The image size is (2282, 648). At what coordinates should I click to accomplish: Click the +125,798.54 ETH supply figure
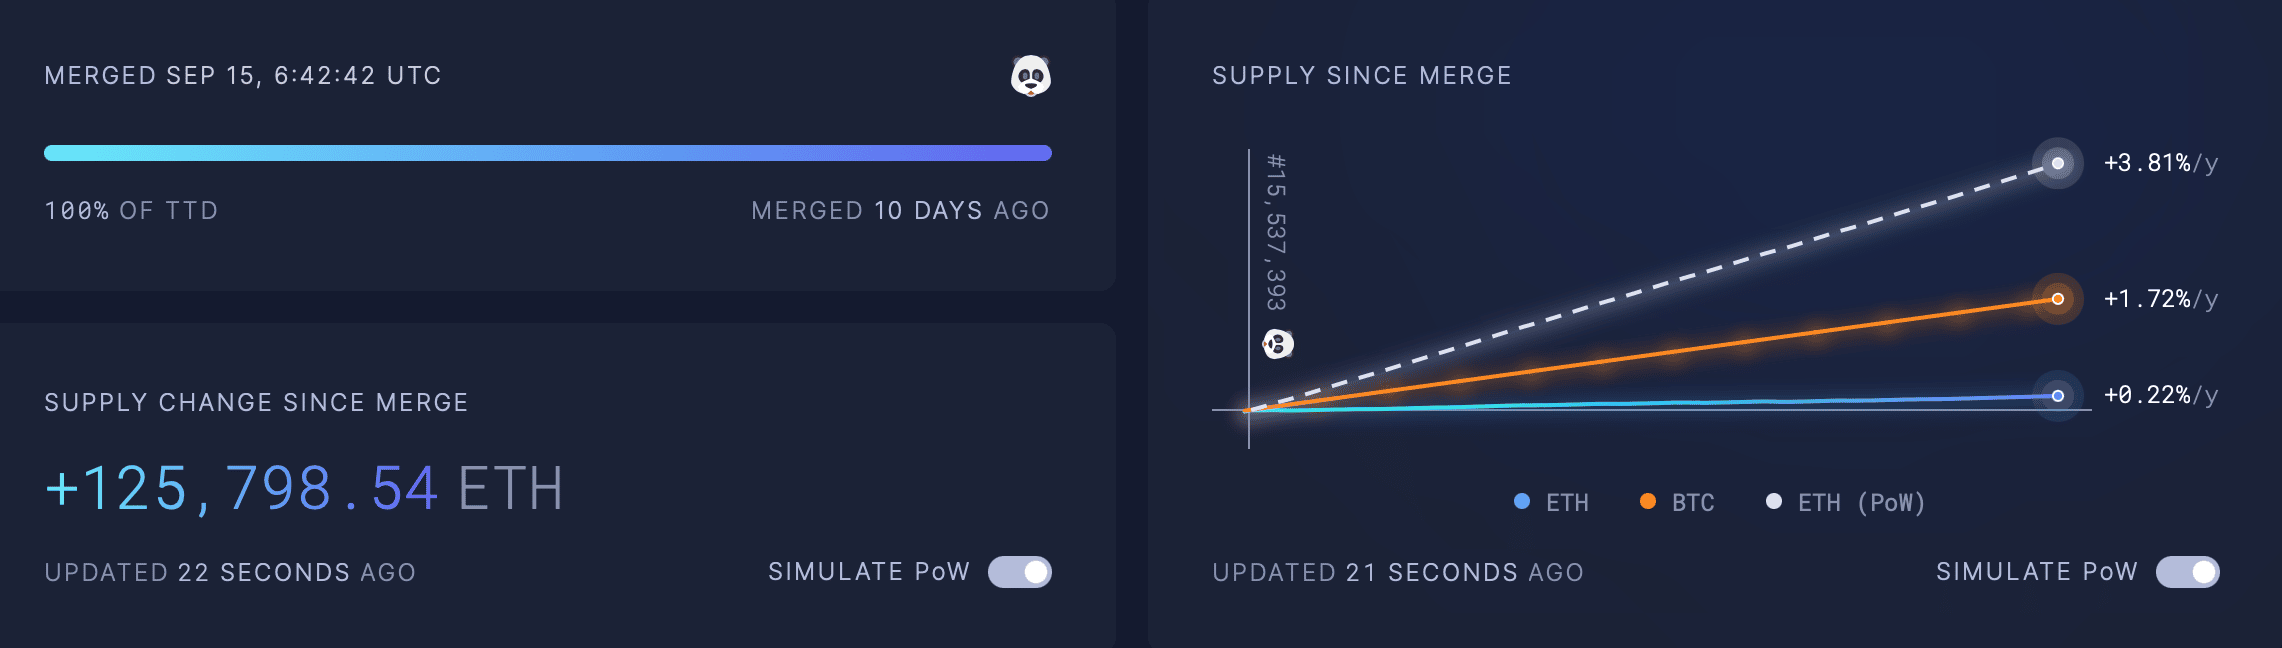(x=304, y=489)
